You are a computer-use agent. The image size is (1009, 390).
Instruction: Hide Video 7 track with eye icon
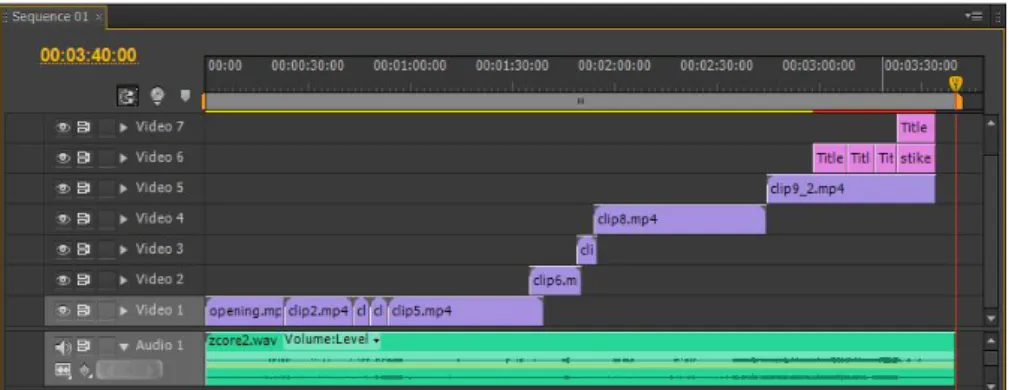click(63, 127)
